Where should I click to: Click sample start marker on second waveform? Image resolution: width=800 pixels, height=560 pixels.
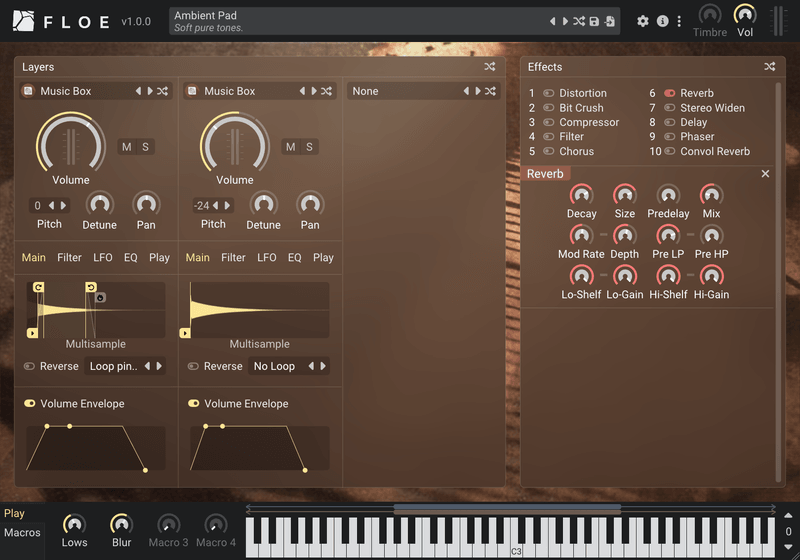coord(185,333)
